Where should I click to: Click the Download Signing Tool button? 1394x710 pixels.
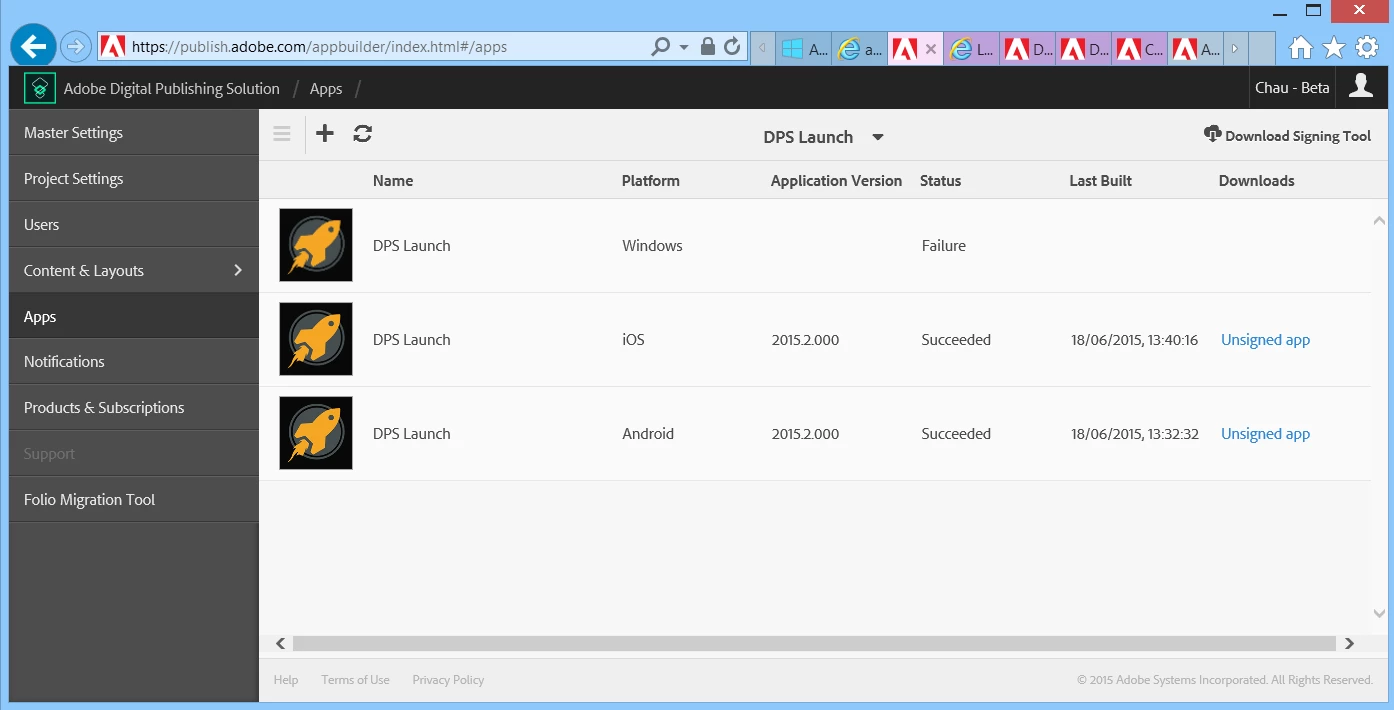(x=1288, y=136)
